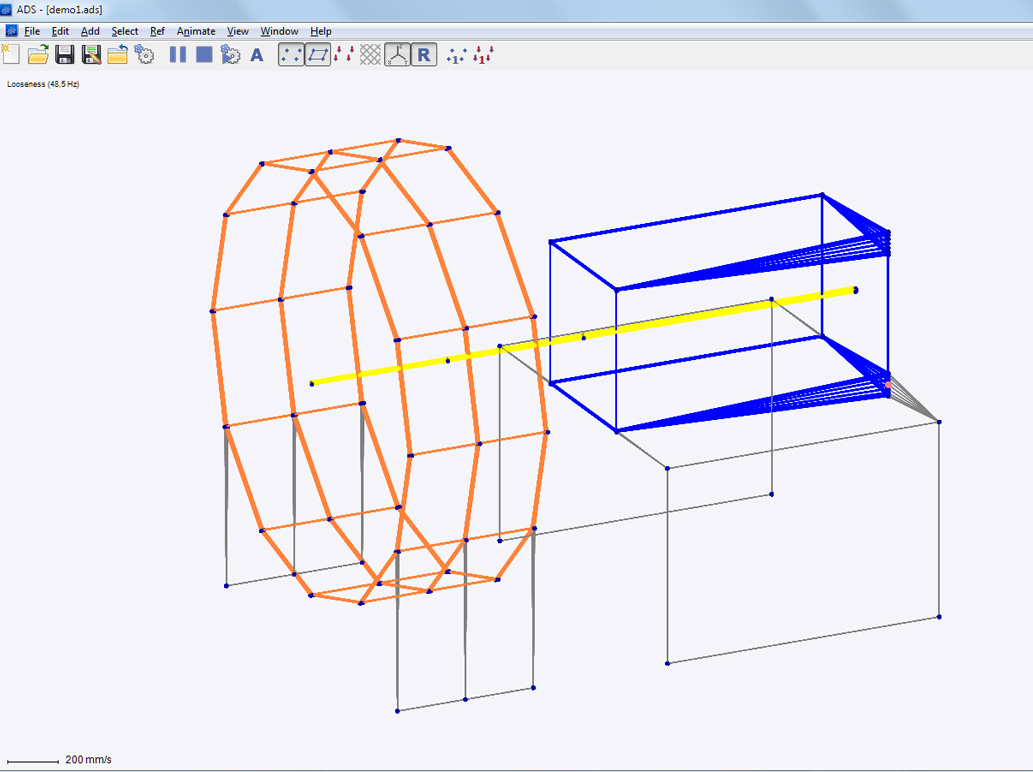This screenshot has height=772, width=1033.
Task: Save the model with the floppy icon
Action: (65, 55)
